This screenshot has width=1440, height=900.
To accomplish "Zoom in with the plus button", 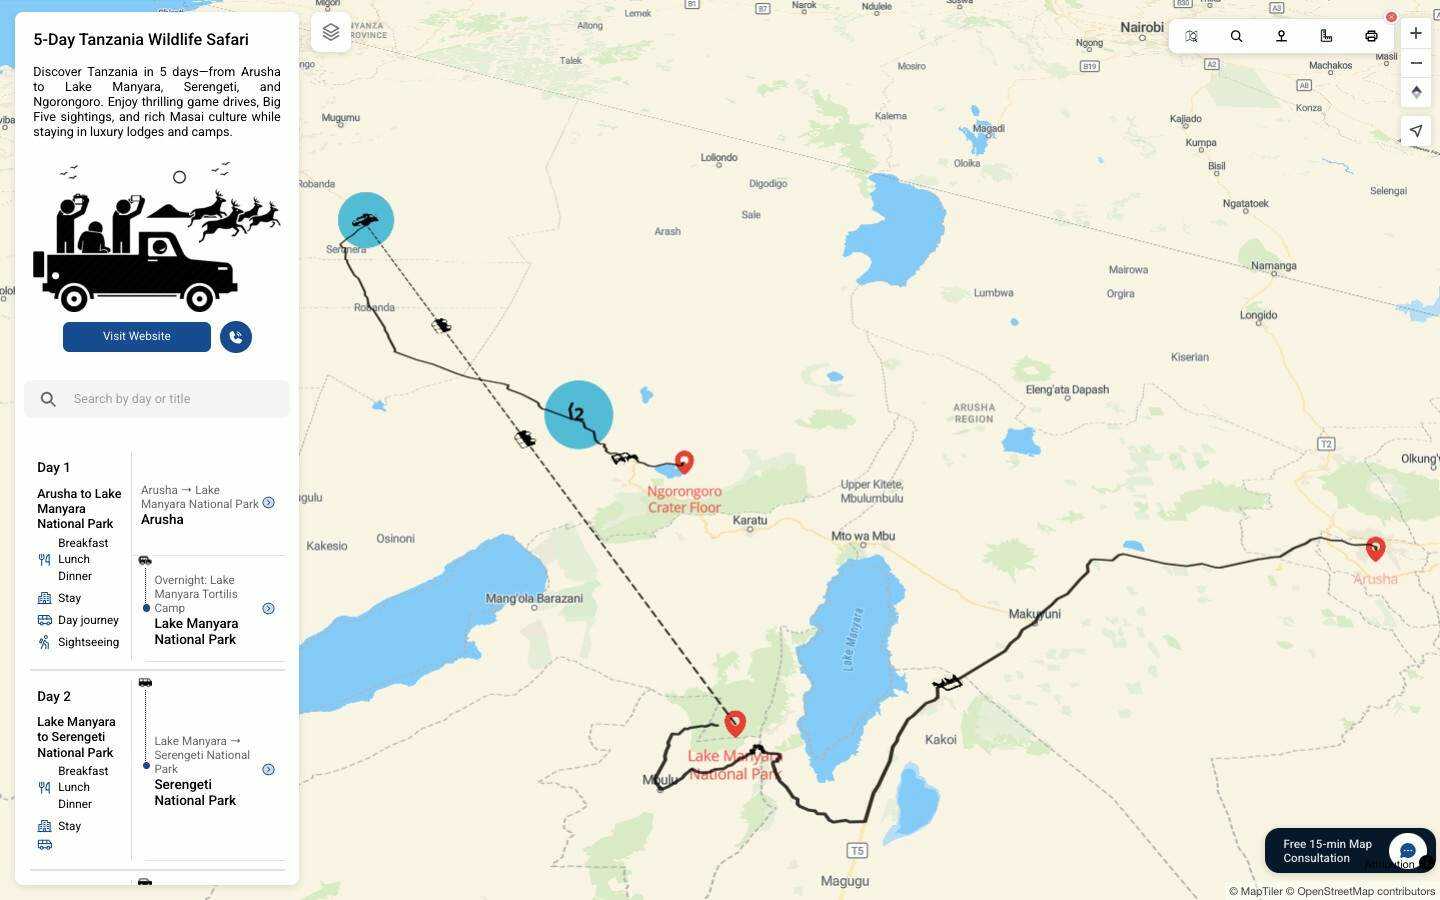I will point(1416,33).
